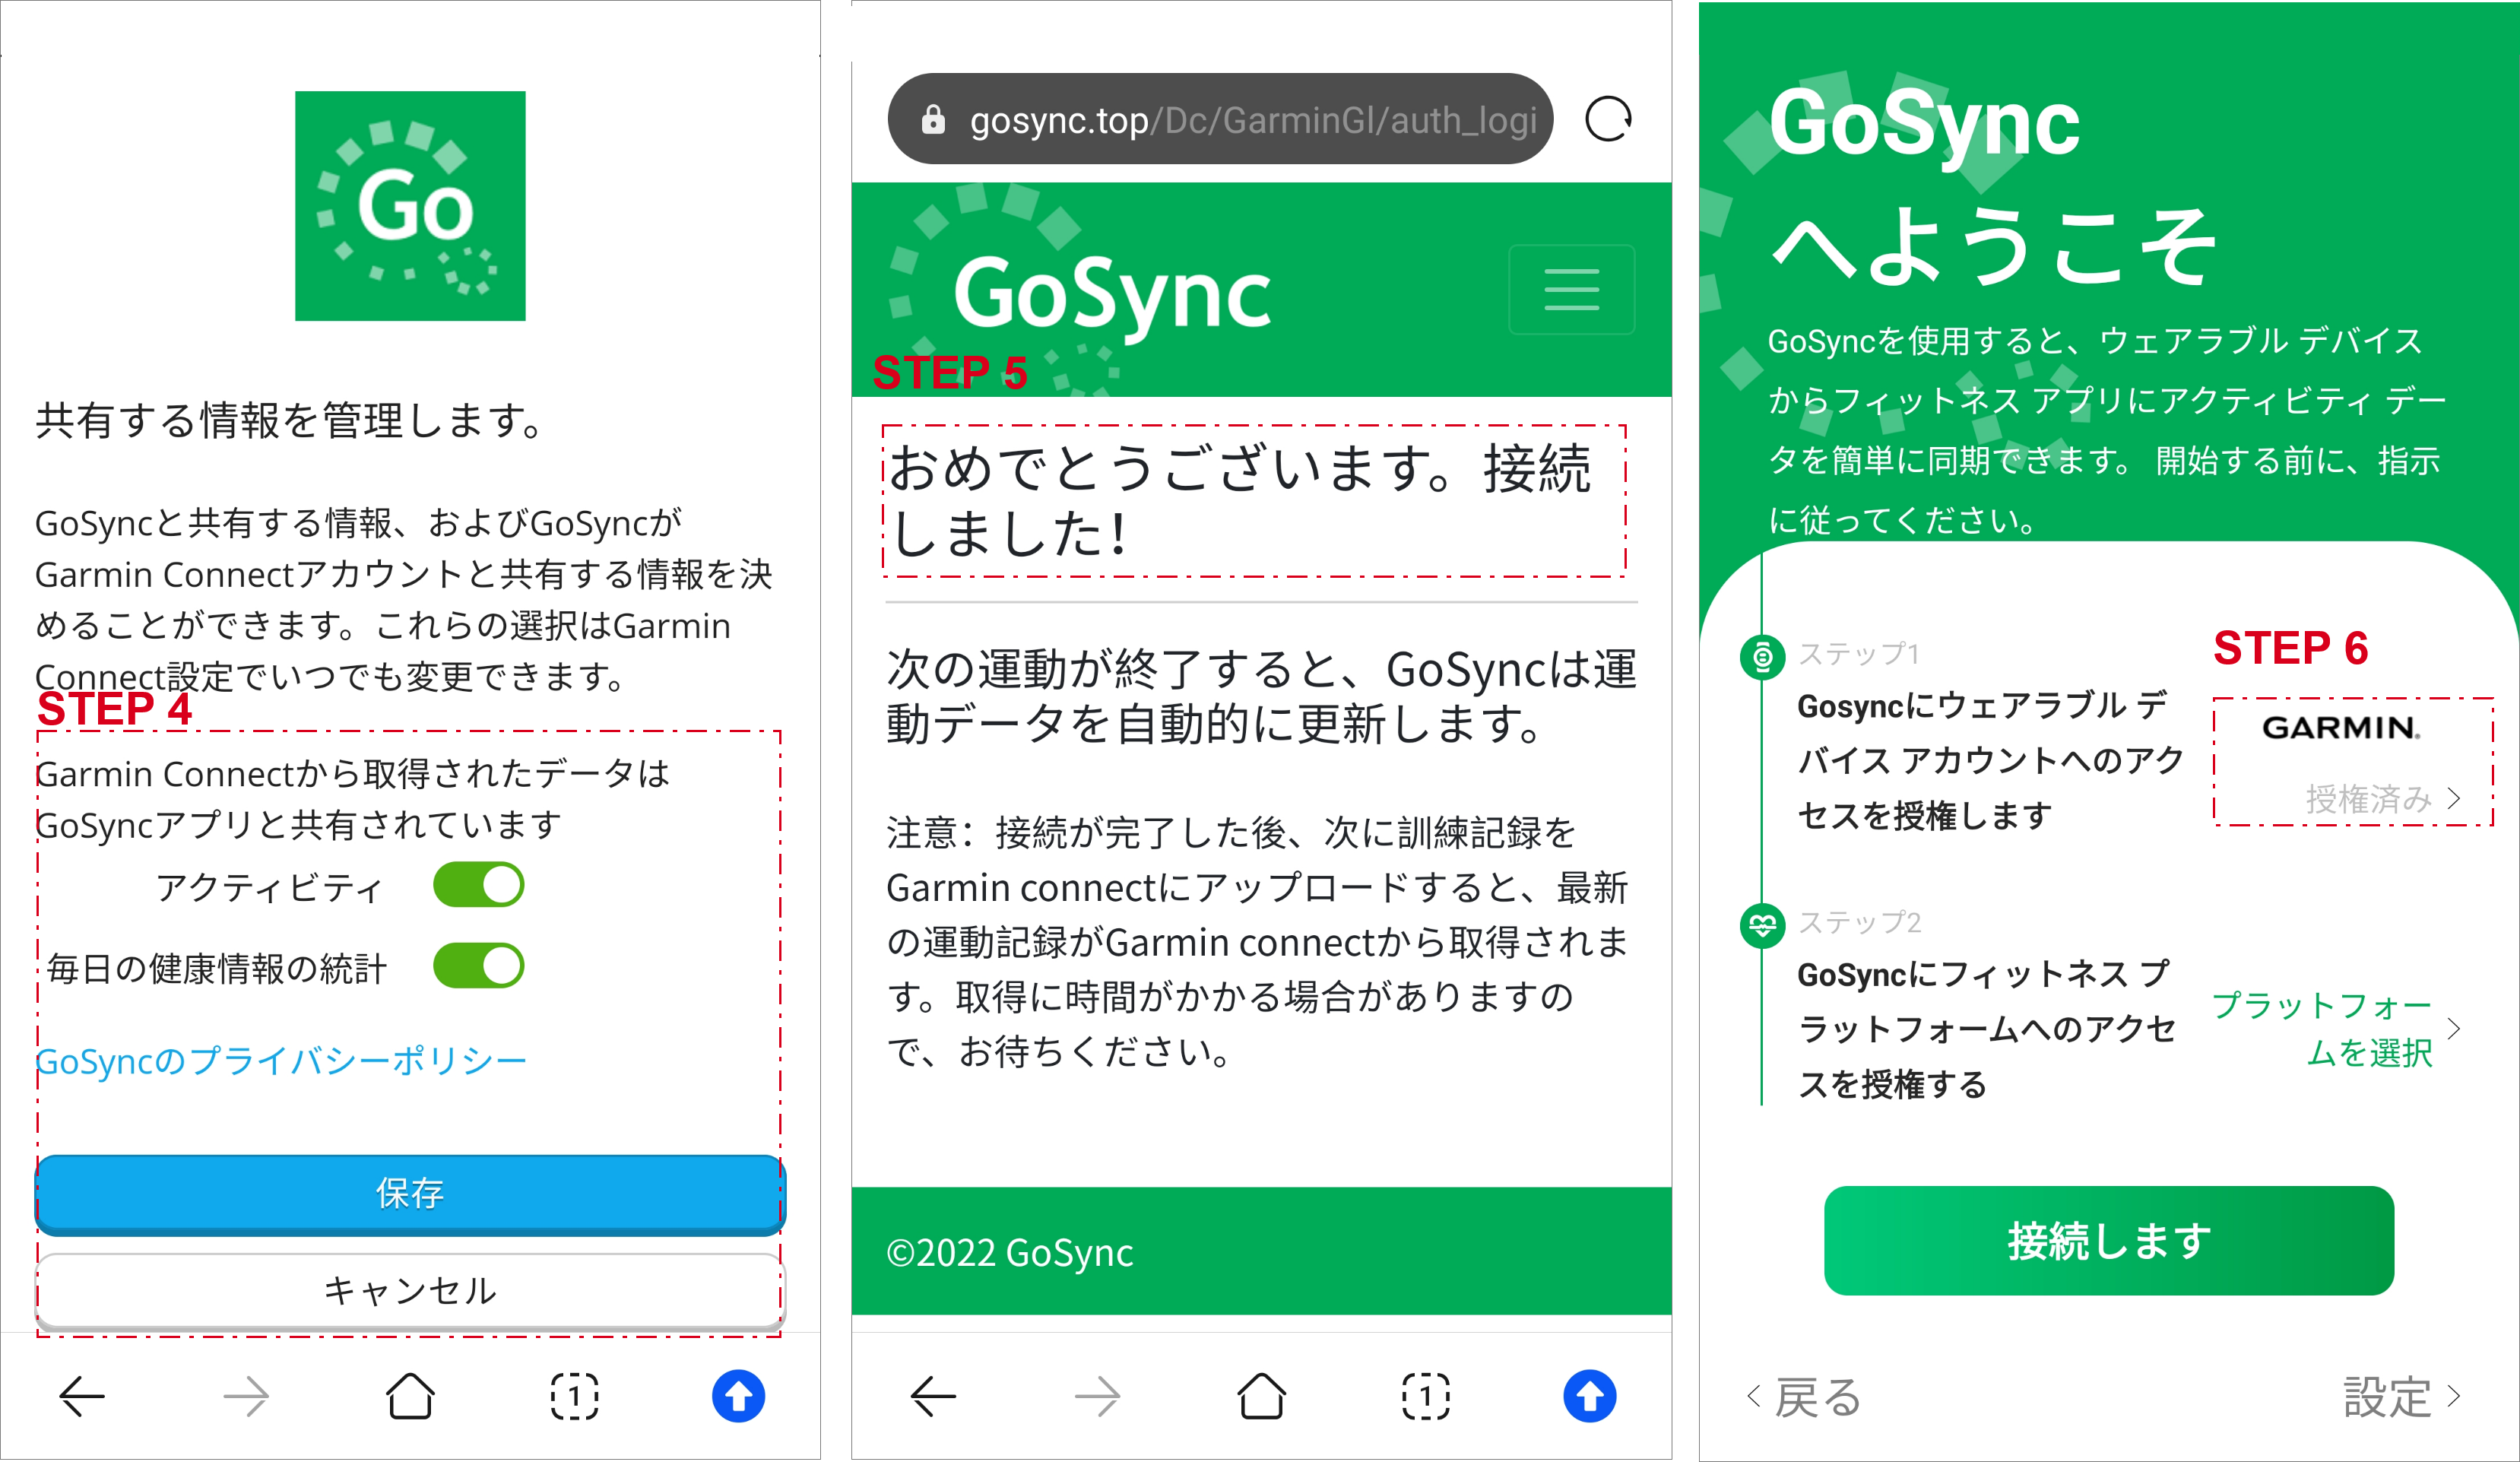Tap the ステップ2 heart icon

pyautogui.click(x=1762, y=926)
